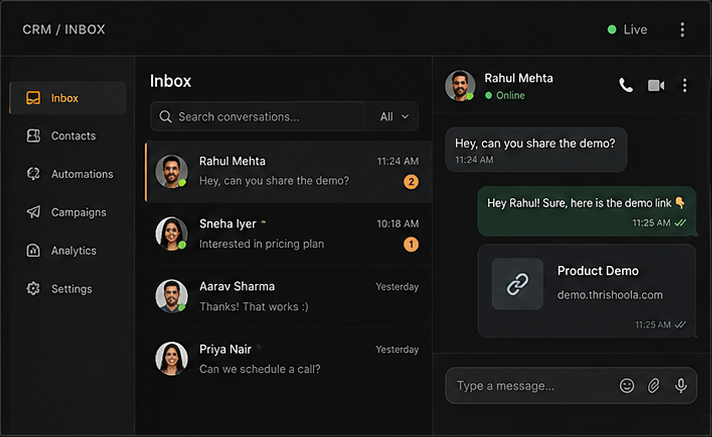Start a voice call with Rahul Mehta
The width and height of the screenshot is (712, 437).
[x=626, y=85]
